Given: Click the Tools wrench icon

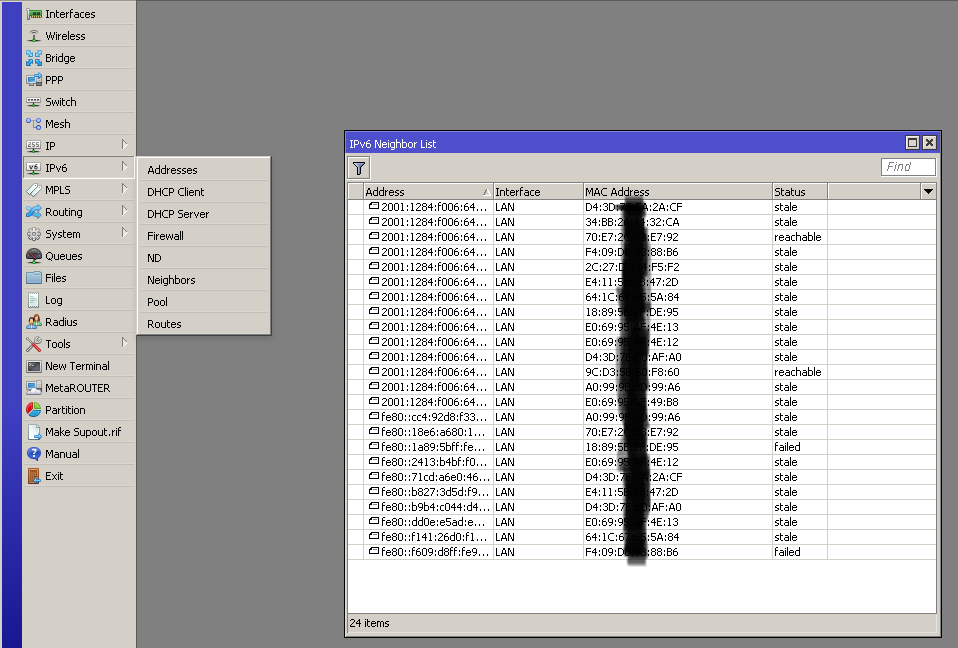Looking at the screenshot, I should click(34, 343).
